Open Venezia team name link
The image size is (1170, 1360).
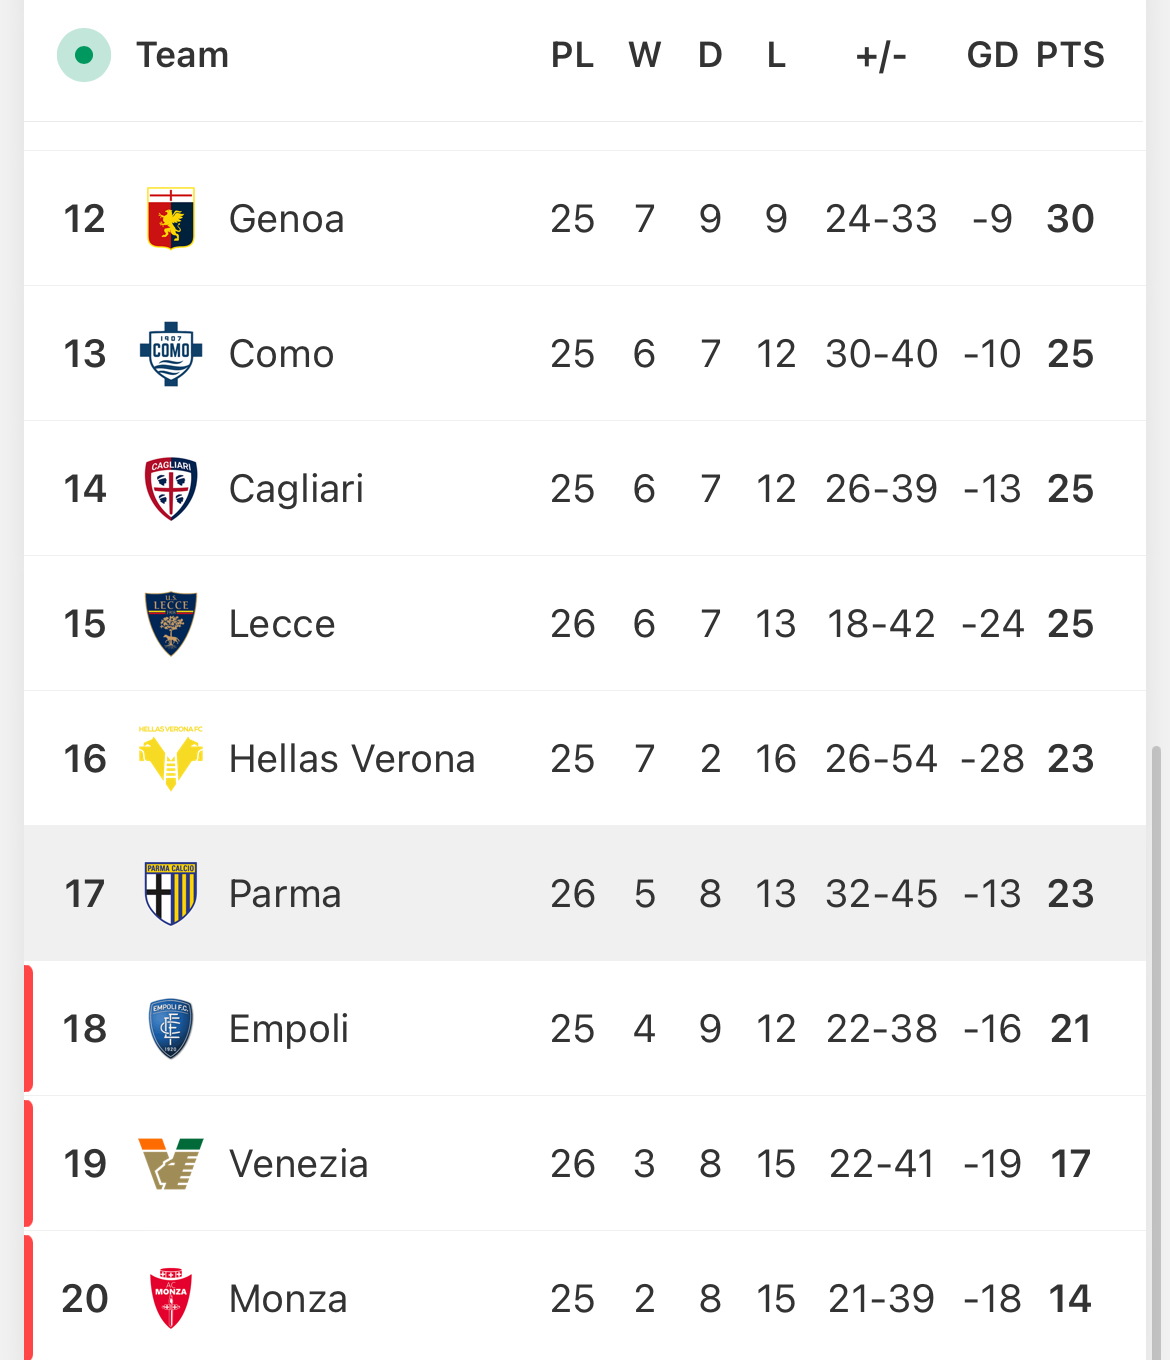[x=299, y=1163]
